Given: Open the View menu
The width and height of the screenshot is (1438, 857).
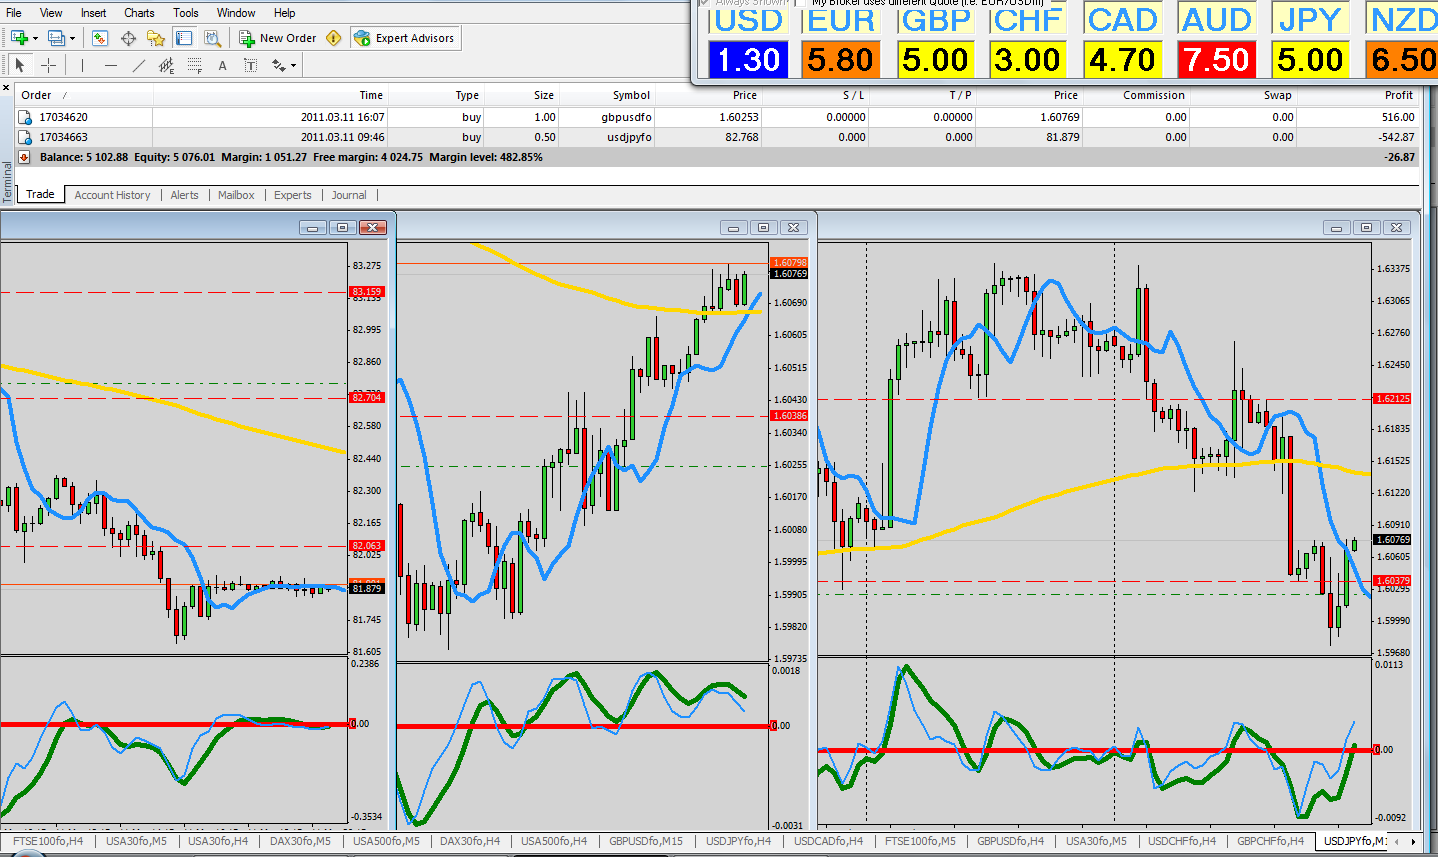Looking at the screenshot, I should click(51, 13).
